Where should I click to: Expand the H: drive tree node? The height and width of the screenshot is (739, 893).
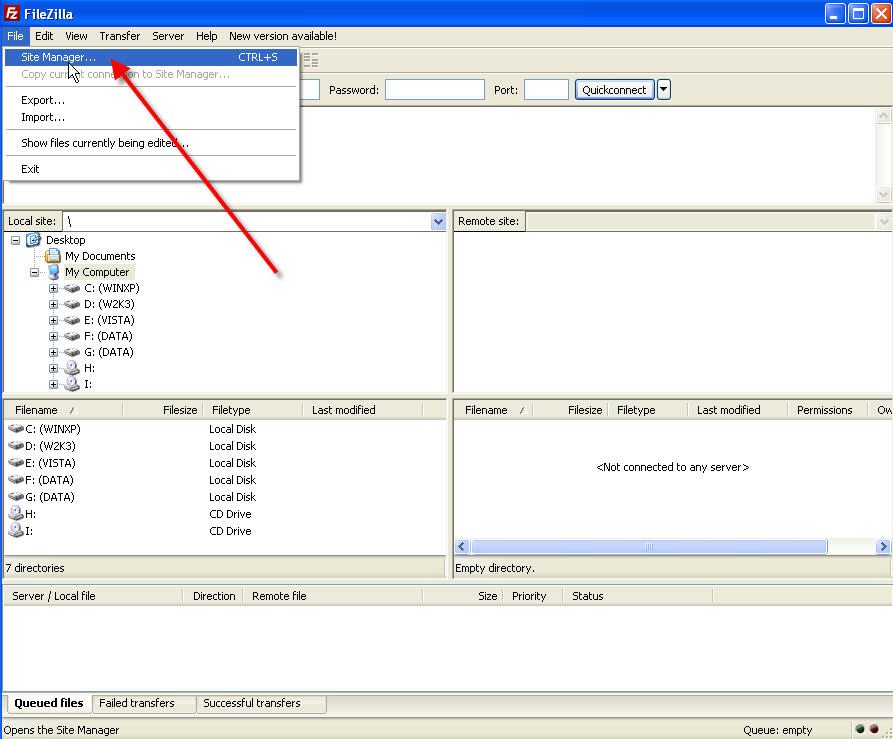54,368
